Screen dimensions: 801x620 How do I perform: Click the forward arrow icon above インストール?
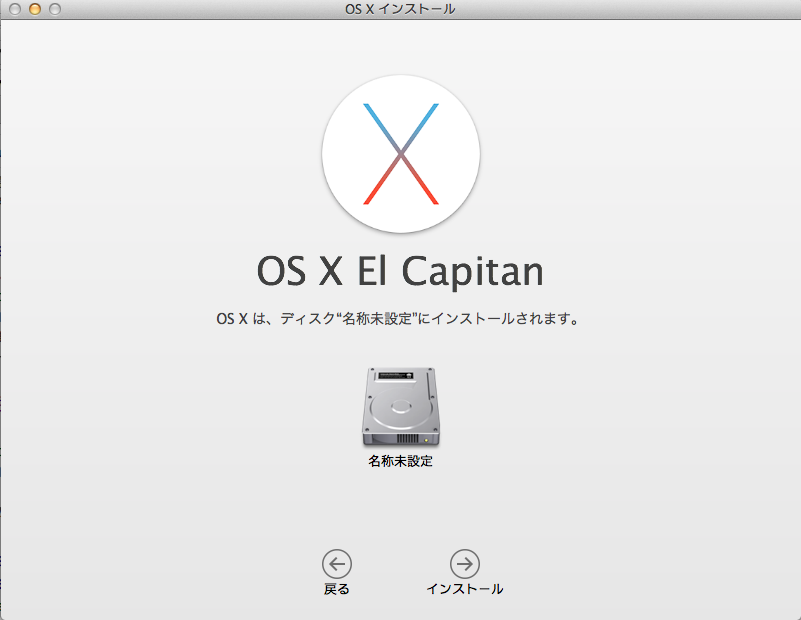[x=465, y=564]
